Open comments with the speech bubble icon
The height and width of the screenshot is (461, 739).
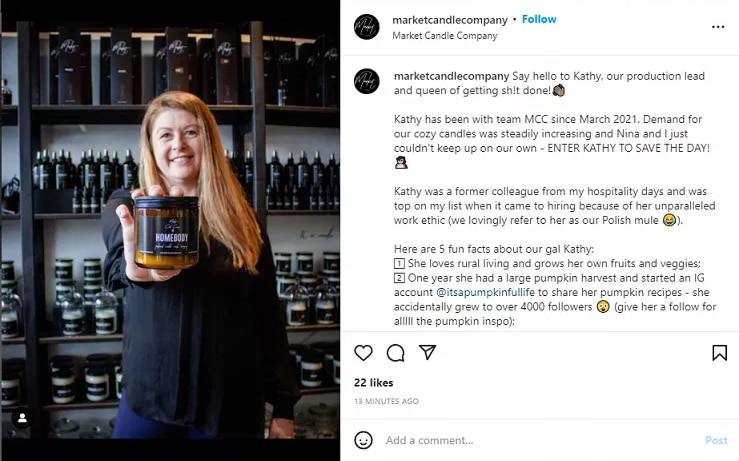click(395, 353)
